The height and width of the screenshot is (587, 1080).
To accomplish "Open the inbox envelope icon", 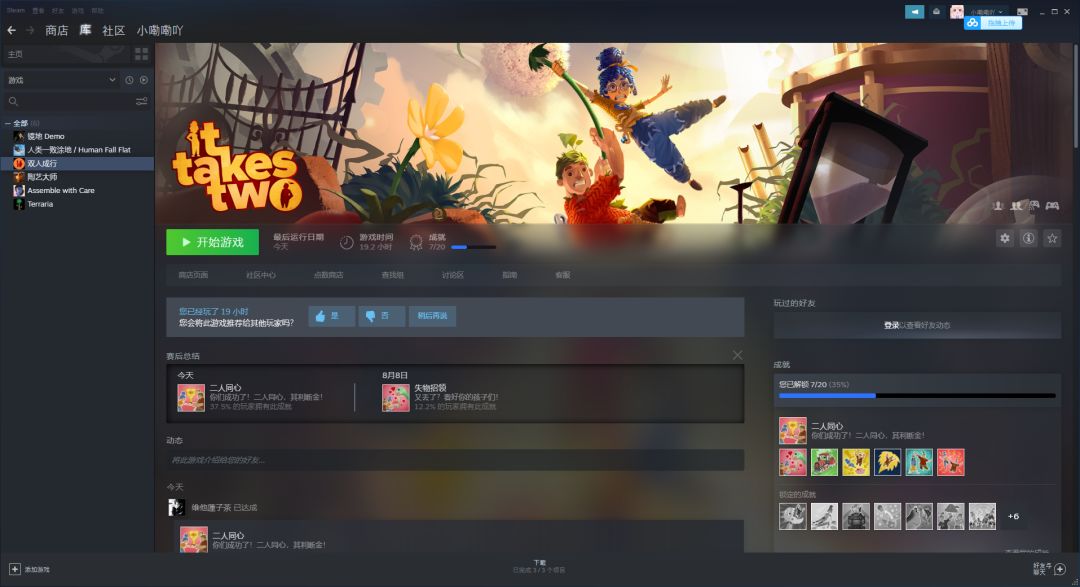I will pyautogui.click(x=936, y=12).
